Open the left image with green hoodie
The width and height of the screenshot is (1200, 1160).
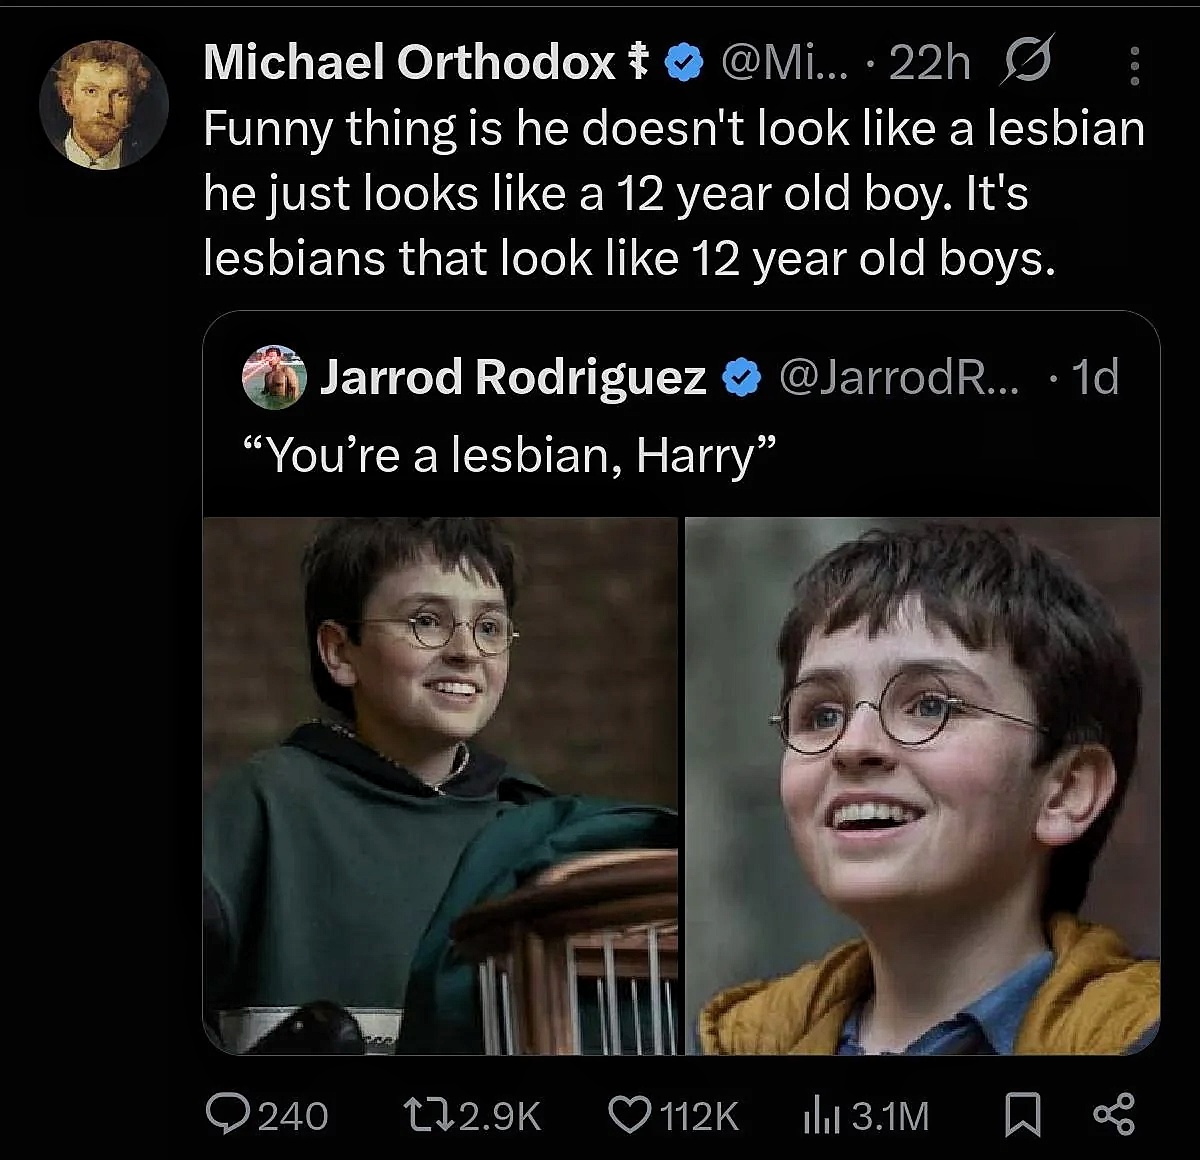[440, 785]
